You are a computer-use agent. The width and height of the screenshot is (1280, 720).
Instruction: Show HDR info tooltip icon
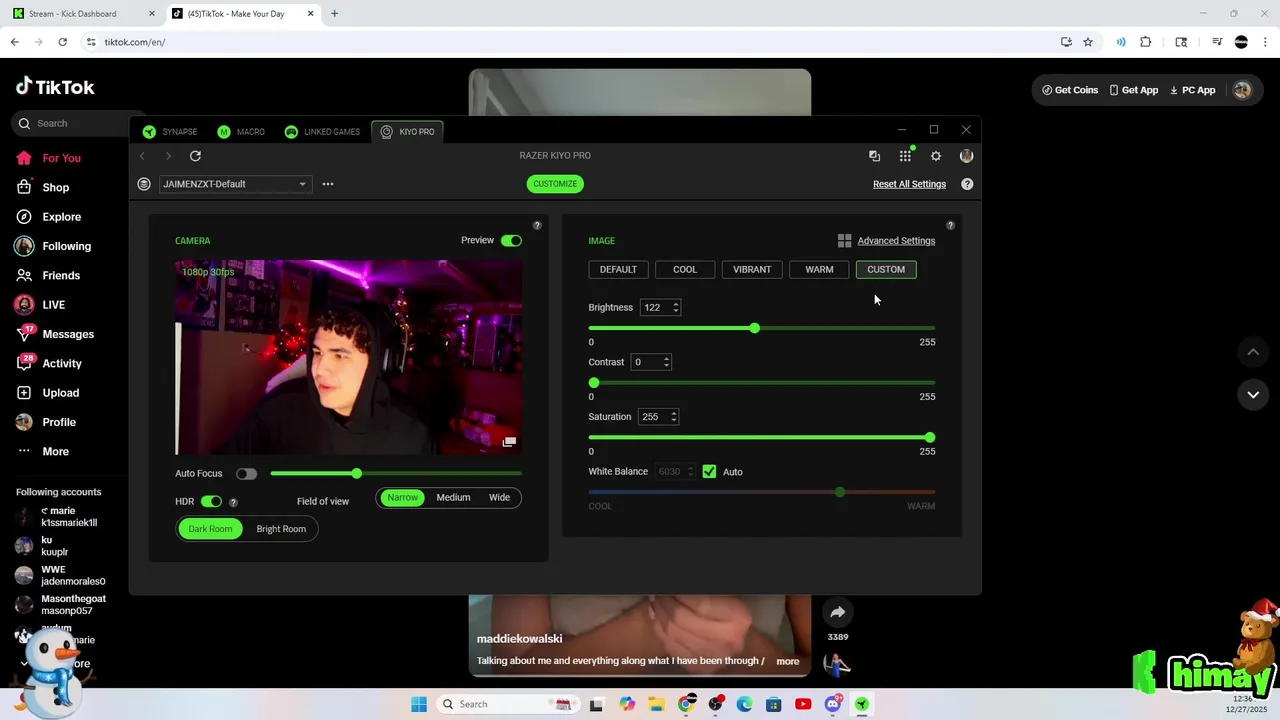coord(233,502)
